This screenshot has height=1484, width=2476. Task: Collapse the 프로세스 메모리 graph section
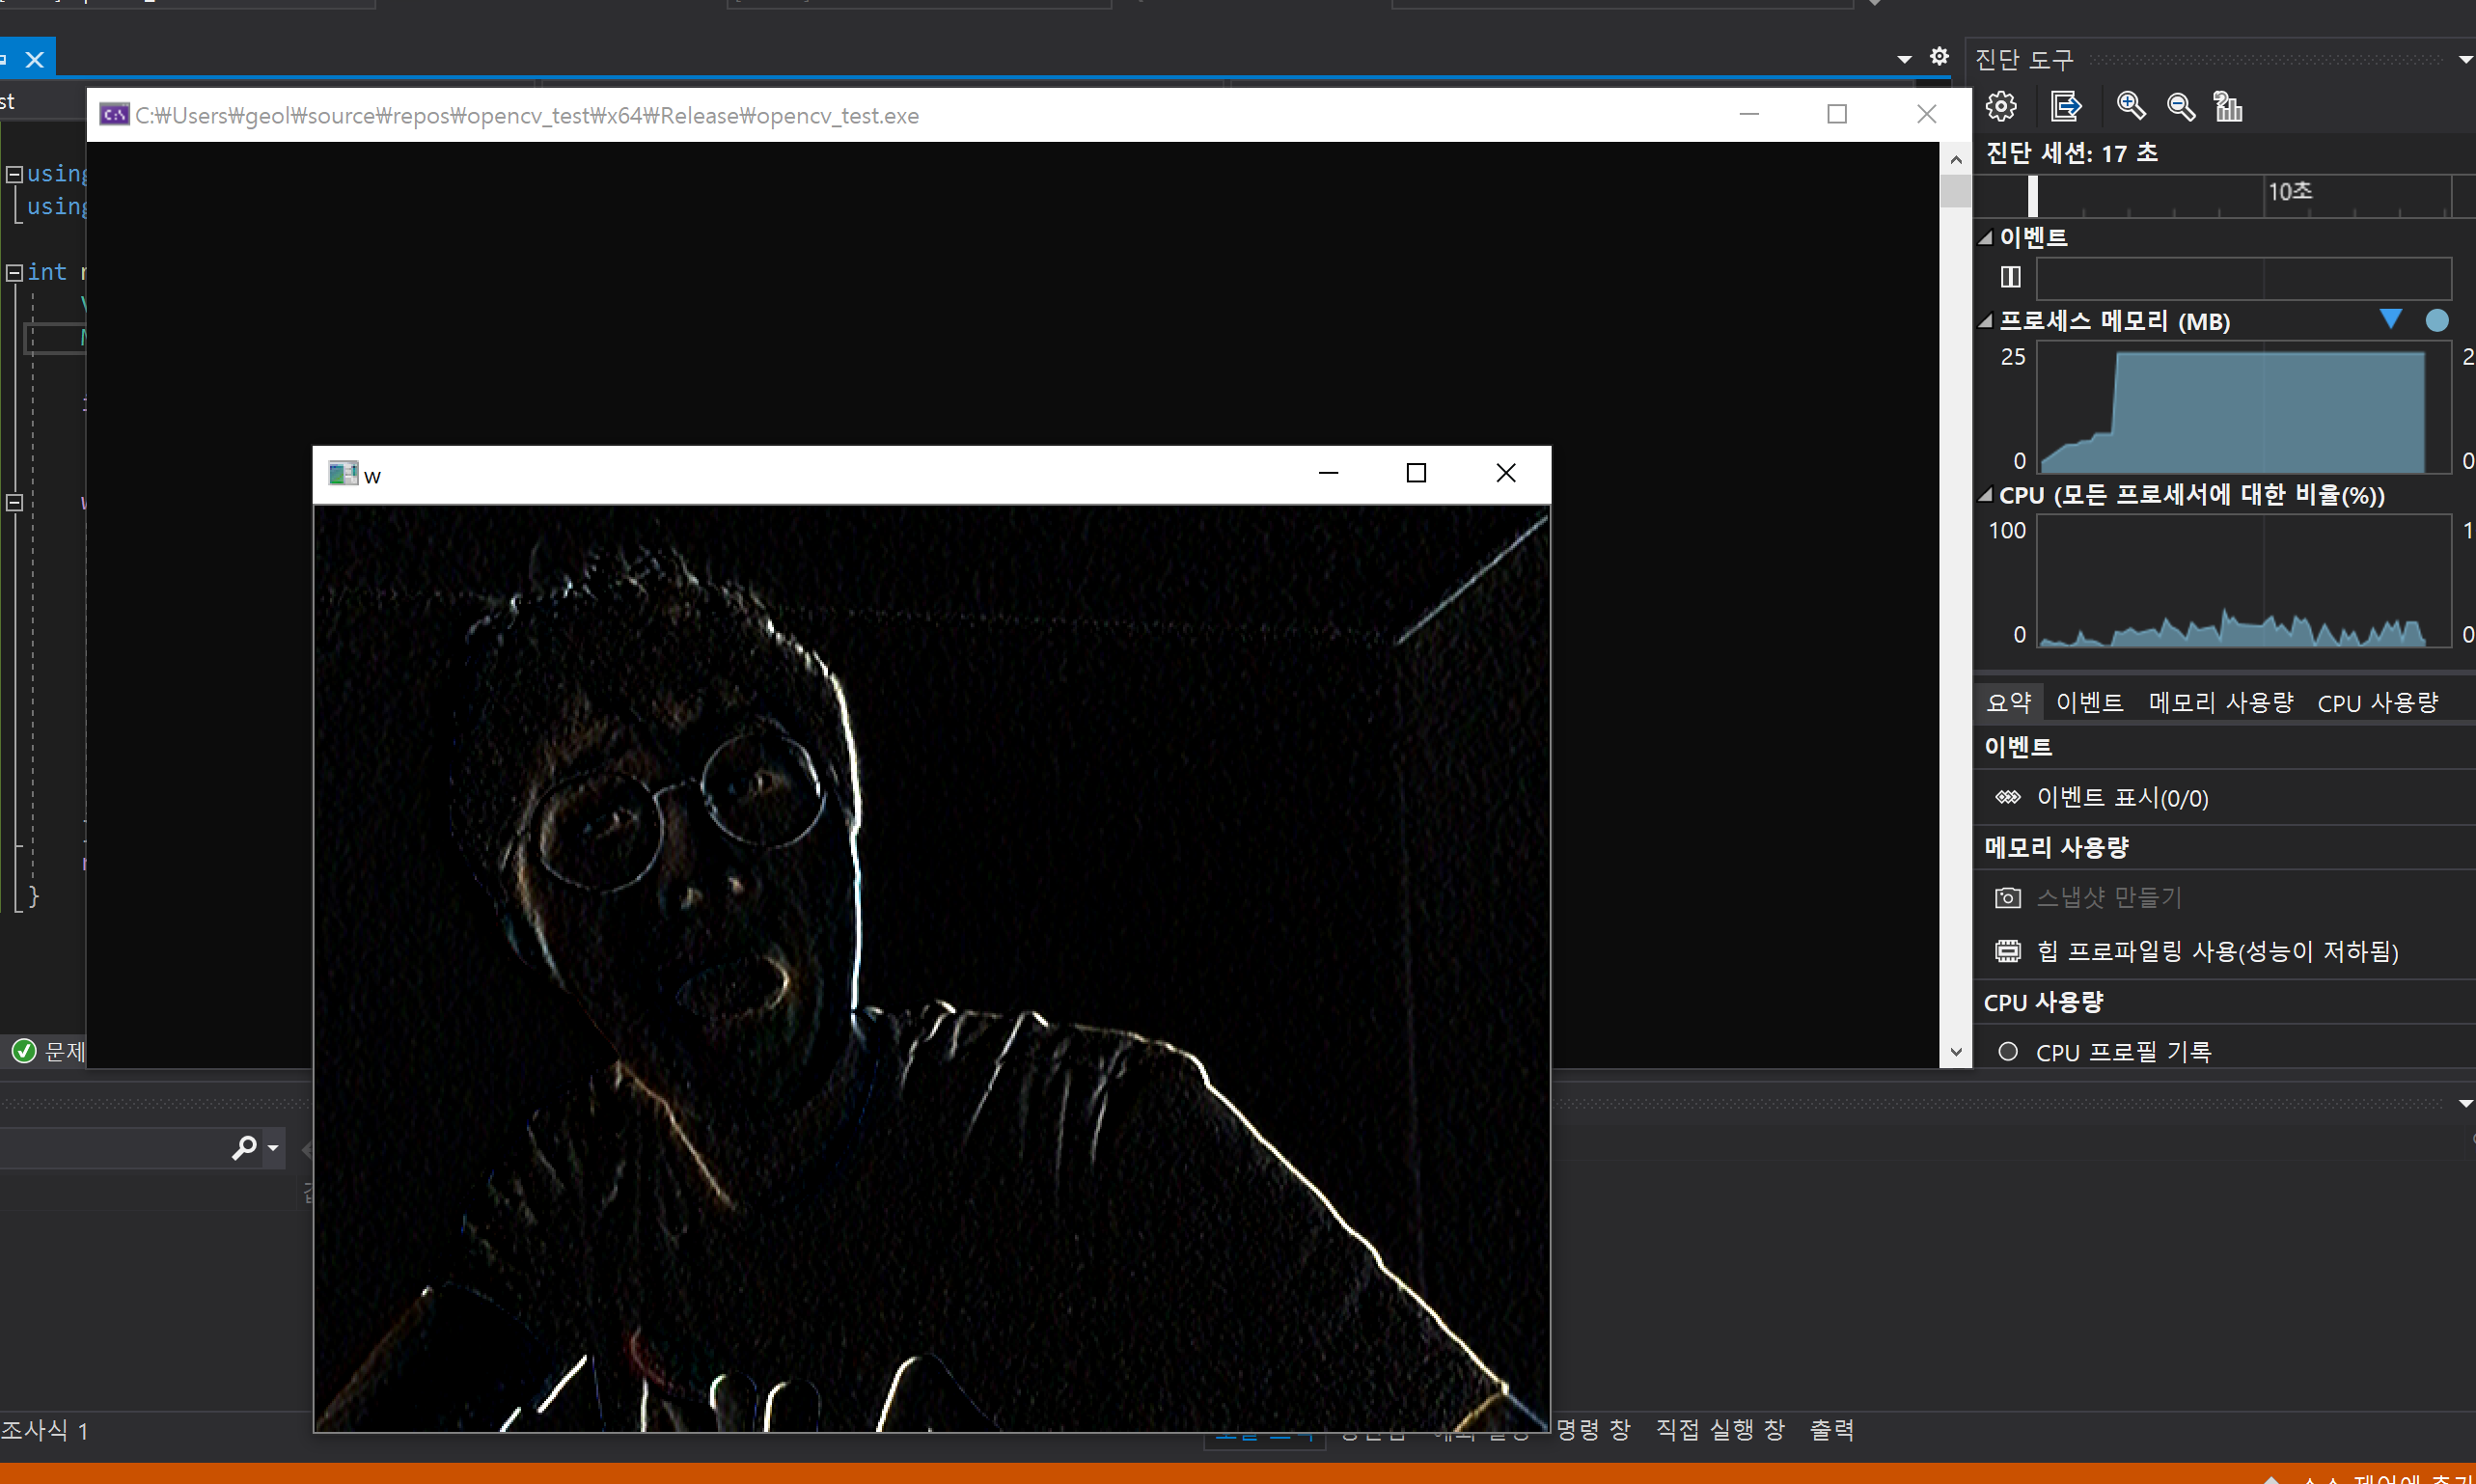(x=1986, y=321)
